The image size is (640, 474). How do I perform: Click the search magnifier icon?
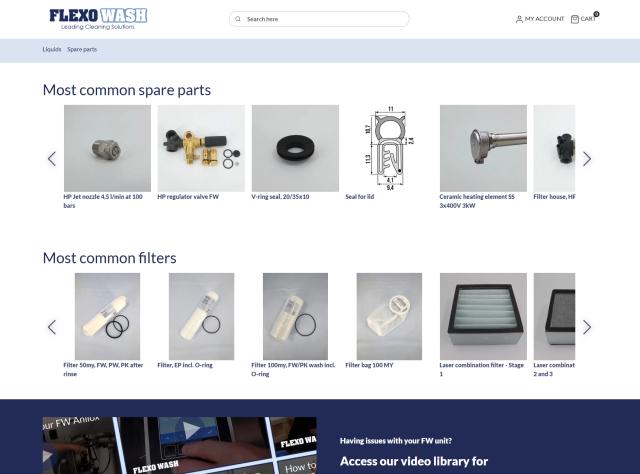point(238,19)
